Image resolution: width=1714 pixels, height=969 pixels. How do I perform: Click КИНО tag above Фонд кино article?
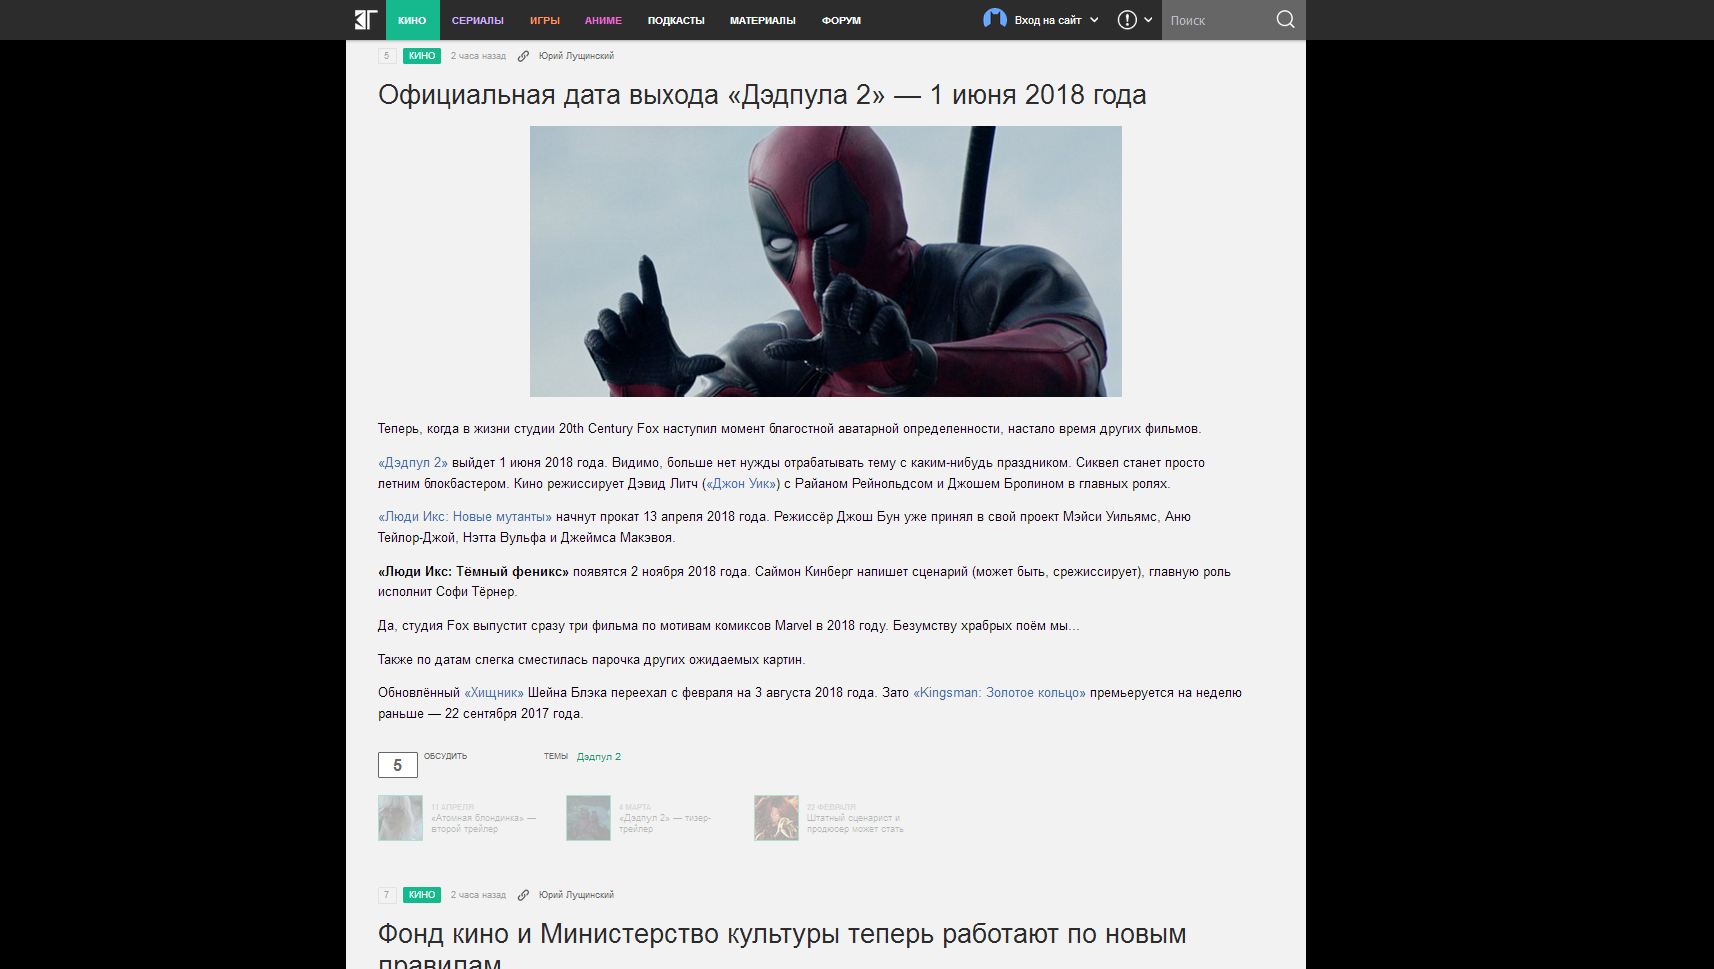click(x=422, y=895)
